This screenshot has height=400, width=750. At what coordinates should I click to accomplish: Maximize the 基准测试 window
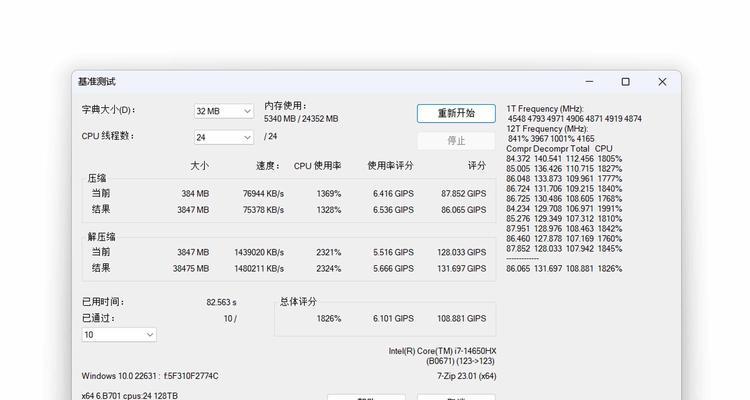pos(625,82)
